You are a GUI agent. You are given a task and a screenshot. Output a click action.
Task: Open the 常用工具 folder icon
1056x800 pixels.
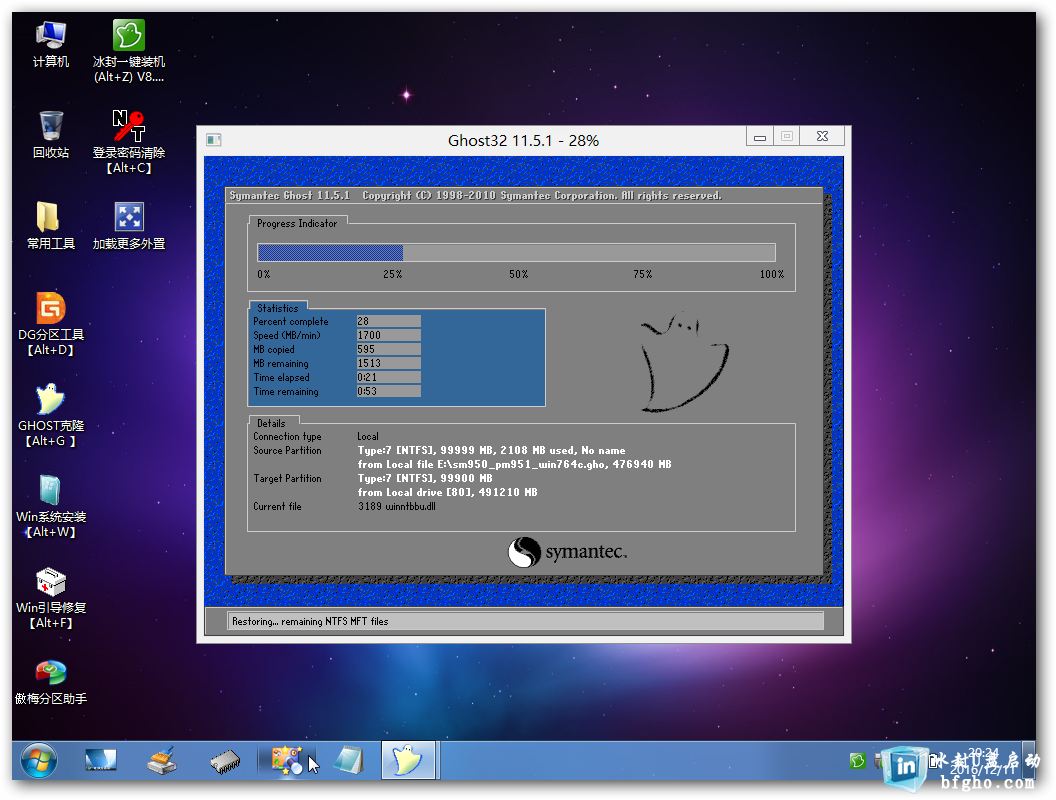pos(51,226)
